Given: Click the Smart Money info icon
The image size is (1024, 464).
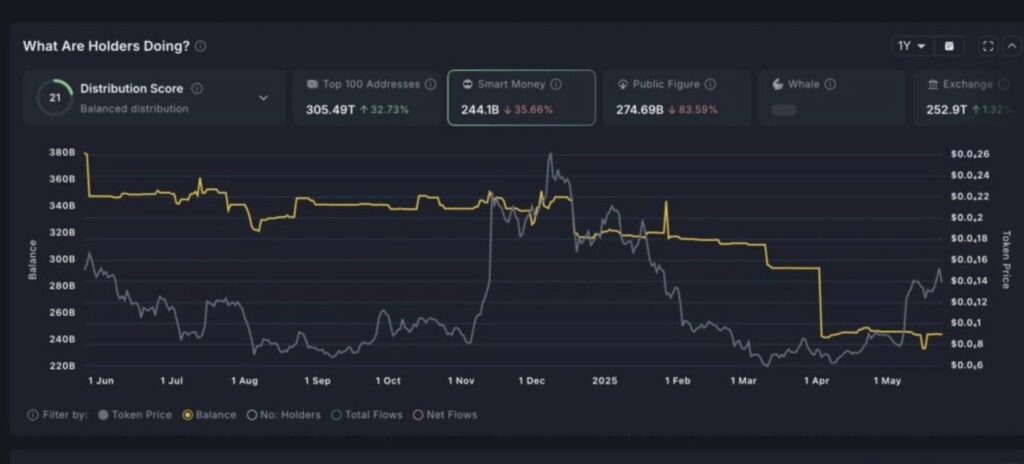Looking at the screenshot, I should coord(556,85).
